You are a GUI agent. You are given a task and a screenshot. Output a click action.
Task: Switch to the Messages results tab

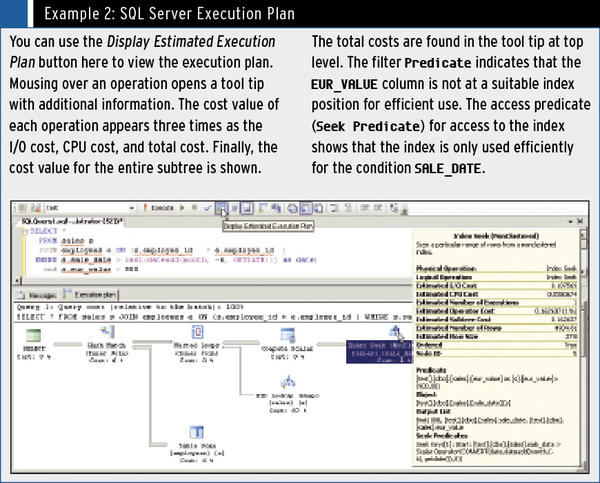pos(38,295)
